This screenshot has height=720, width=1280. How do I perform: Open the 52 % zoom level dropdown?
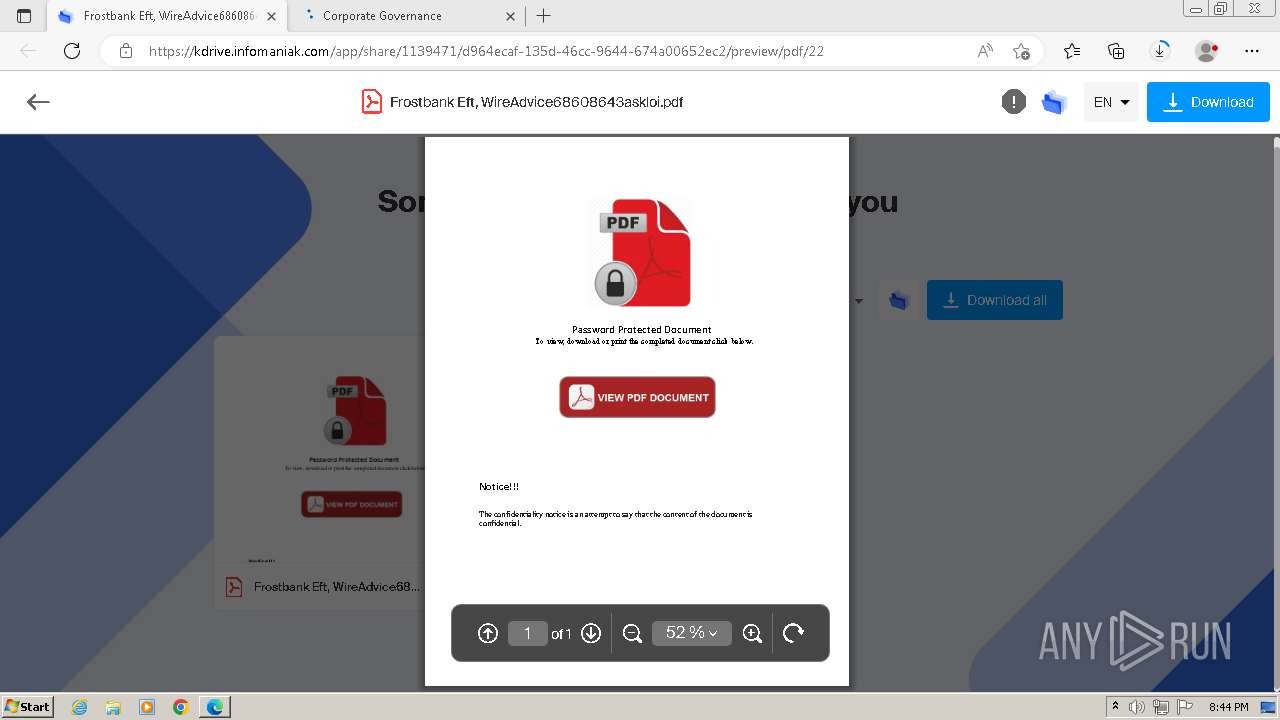[x=692, y=633]
